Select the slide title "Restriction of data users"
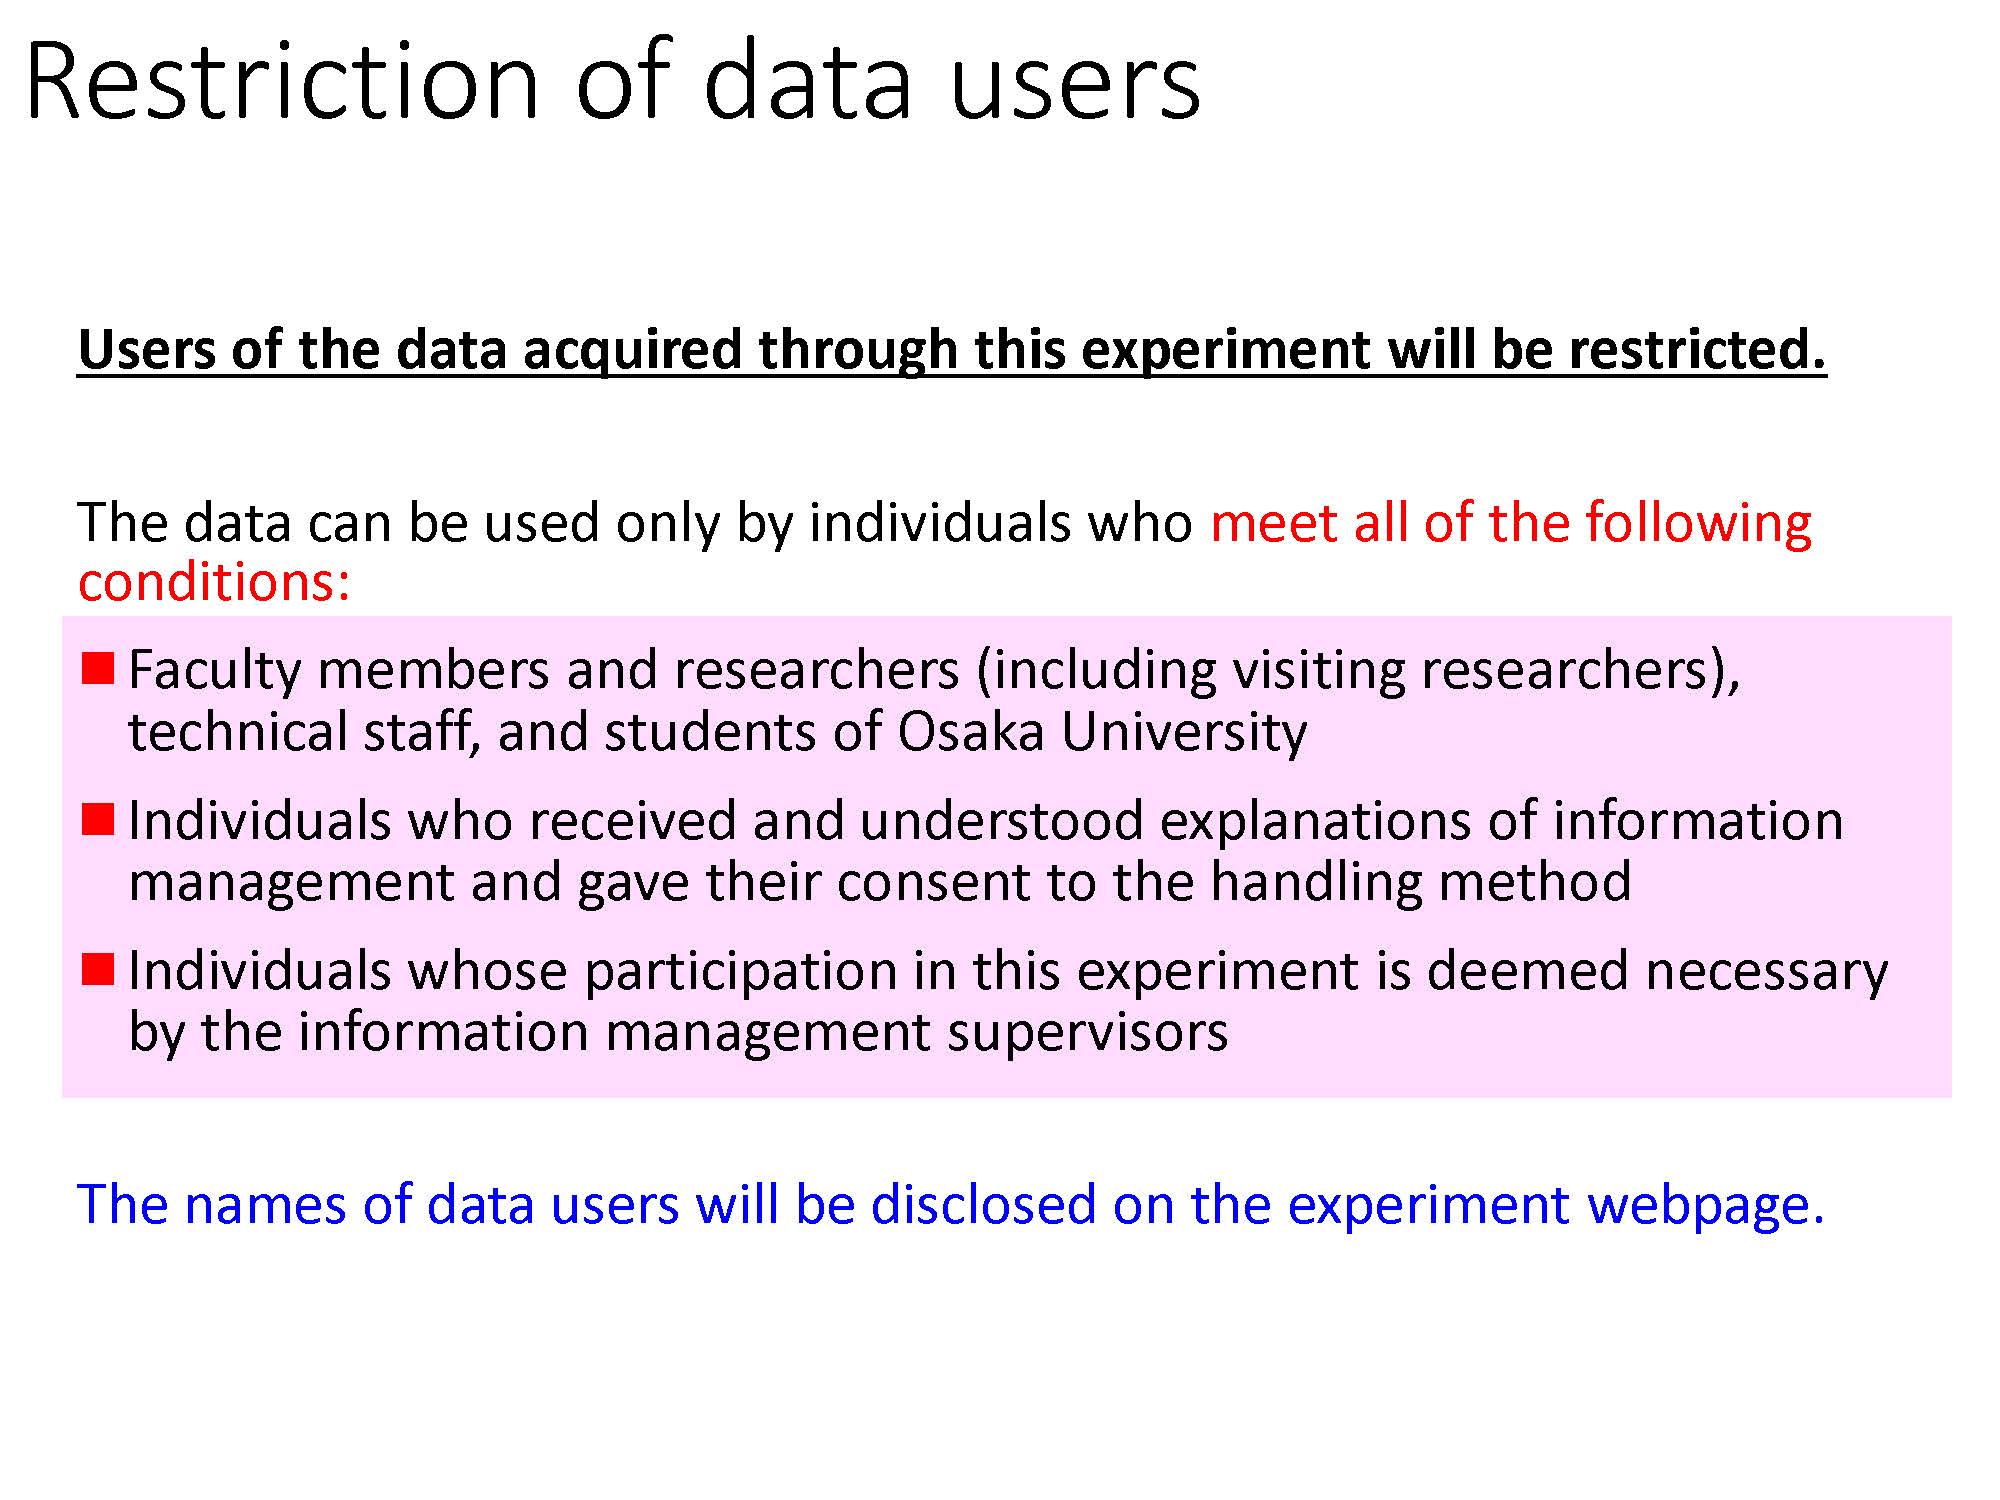The width and height of the screenshot is (2000, 1500). coord(612,80)
